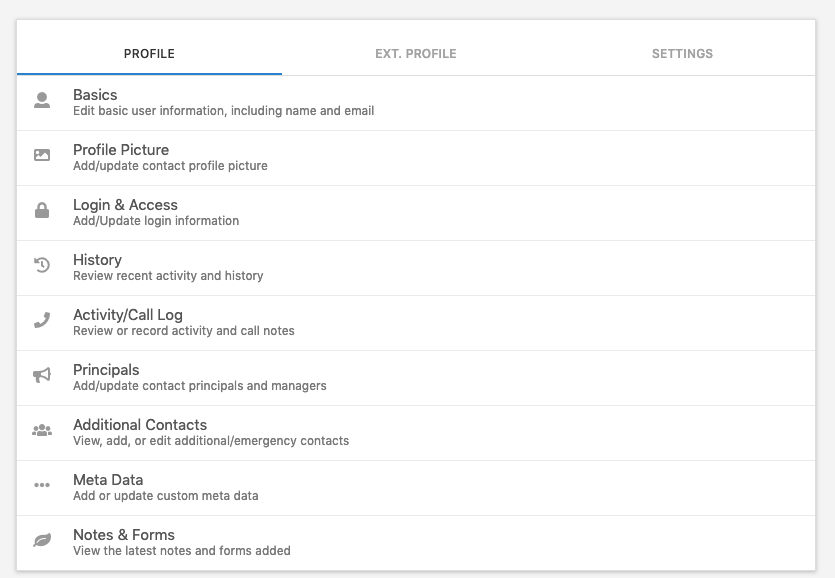Click the history clock icon
The image size is (835, 578).
tap(41, 264)
